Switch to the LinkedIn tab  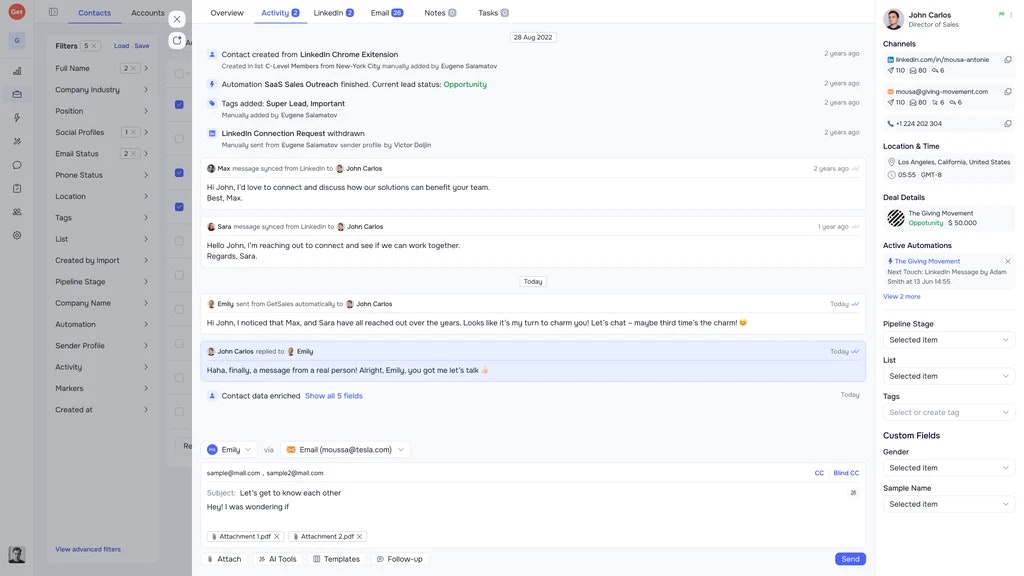(333, 12)
